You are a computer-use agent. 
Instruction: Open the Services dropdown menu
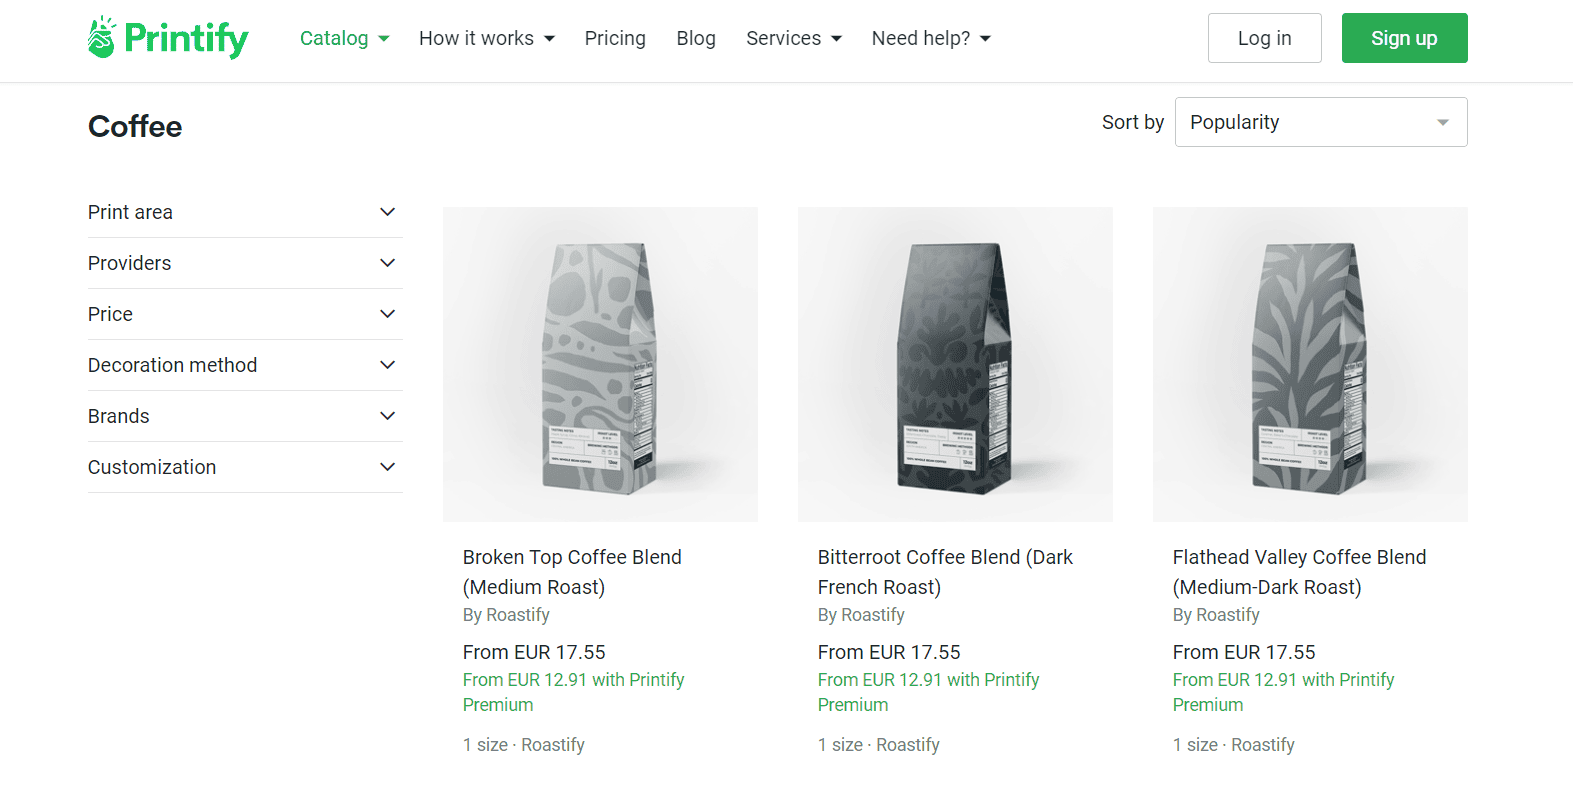[793, 38]
